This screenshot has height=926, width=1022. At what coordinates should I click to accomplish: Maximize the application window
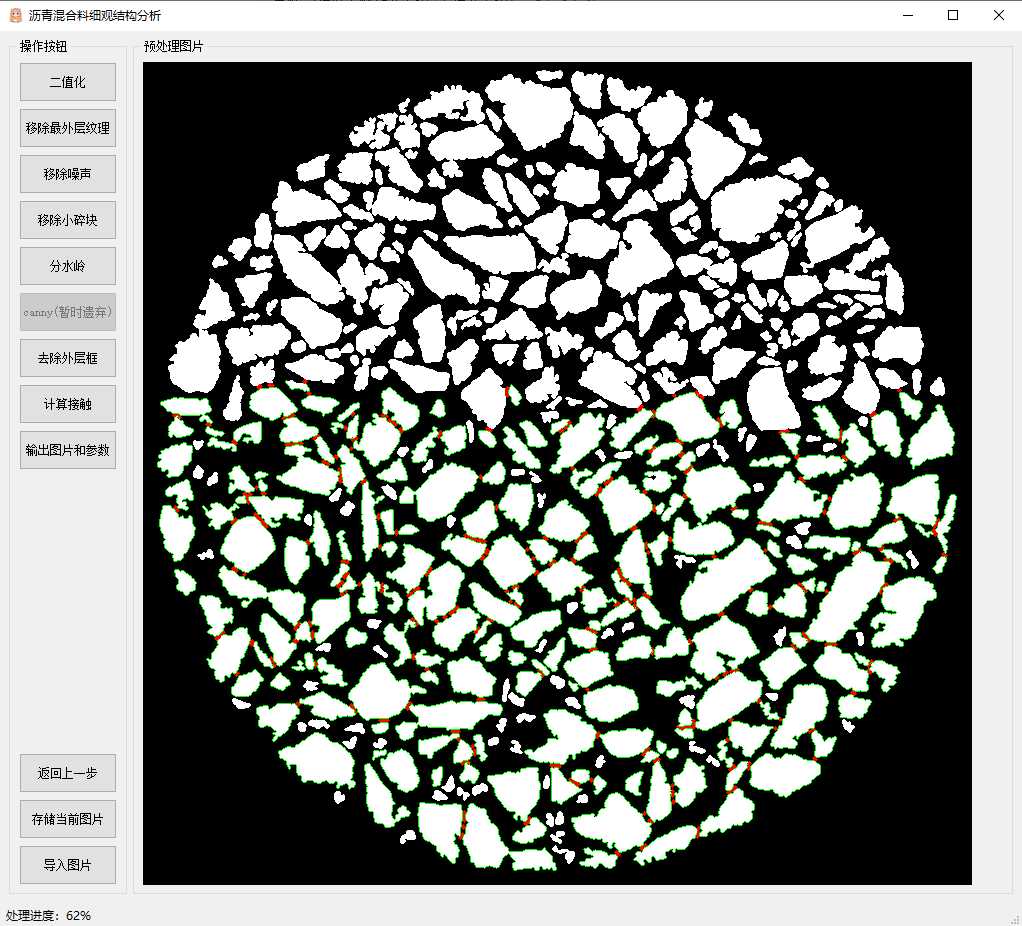point(953,15)
